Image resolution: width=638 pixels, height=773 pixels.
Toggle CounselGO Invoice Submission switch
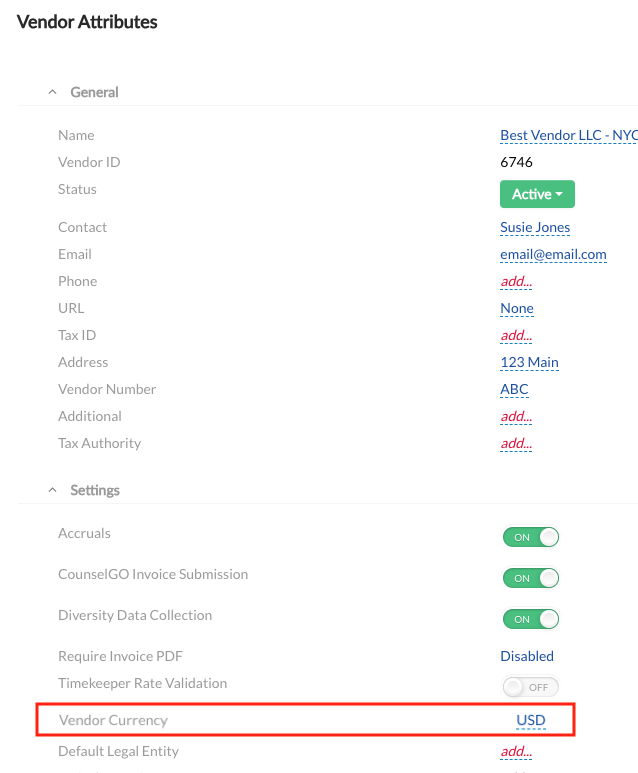pyautogui.click(x=530, y=578)
